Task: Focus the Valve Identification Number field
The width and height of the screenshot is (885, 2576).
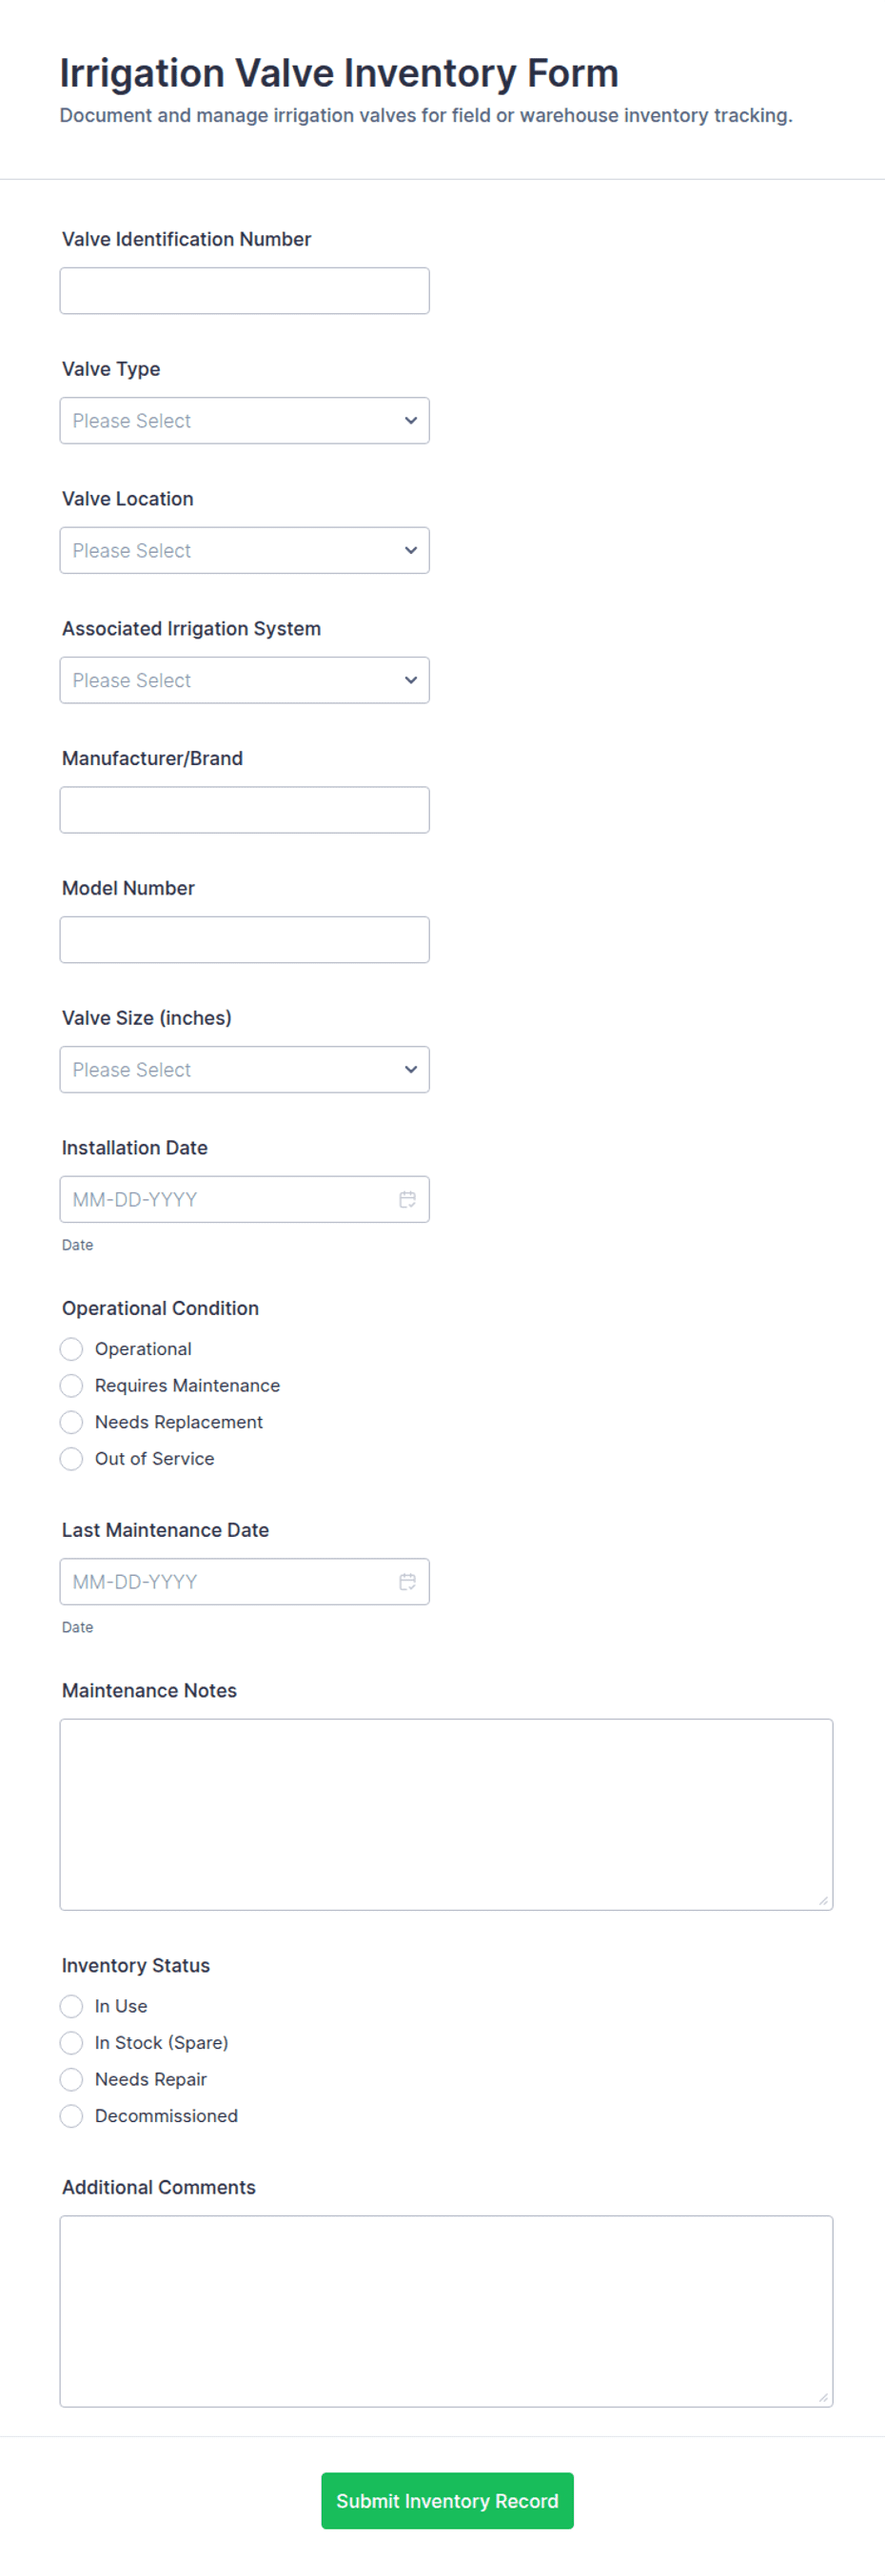Action: click(244, 291)
